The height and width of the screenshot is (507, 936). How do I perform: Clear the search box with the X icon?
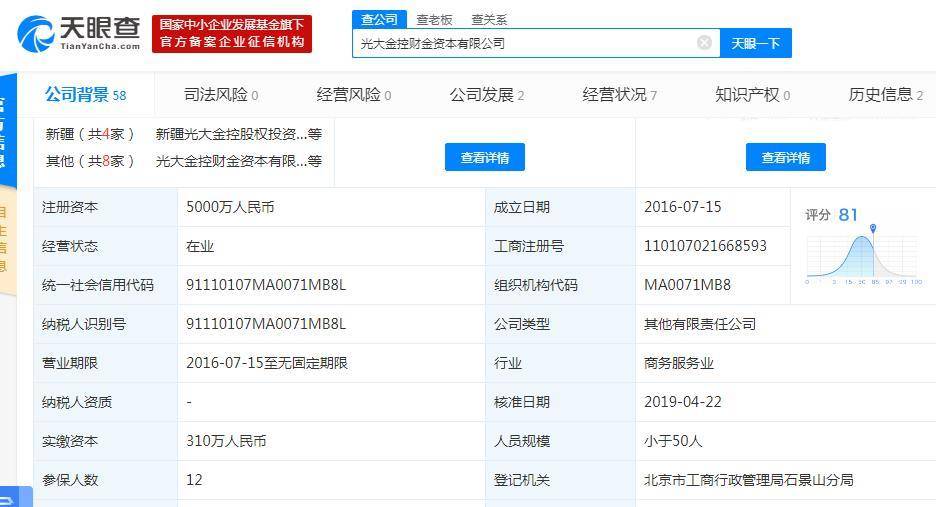(x=704, y=42)
